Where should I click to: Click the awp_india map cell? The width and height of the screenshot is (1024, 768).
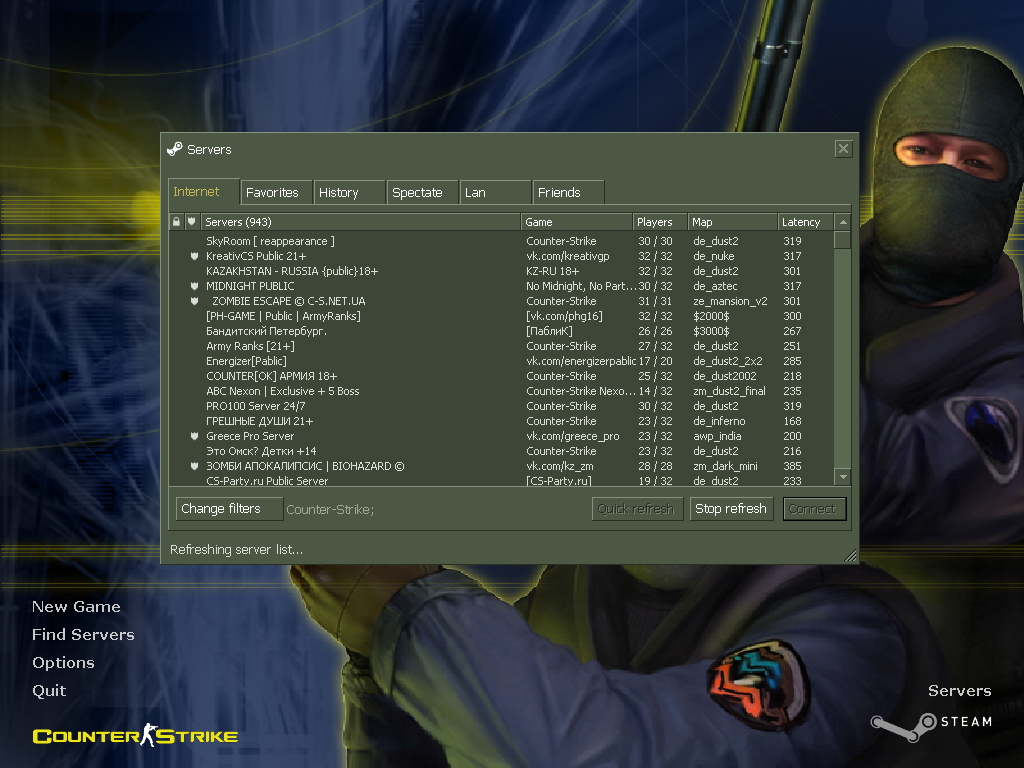(717, 436)
